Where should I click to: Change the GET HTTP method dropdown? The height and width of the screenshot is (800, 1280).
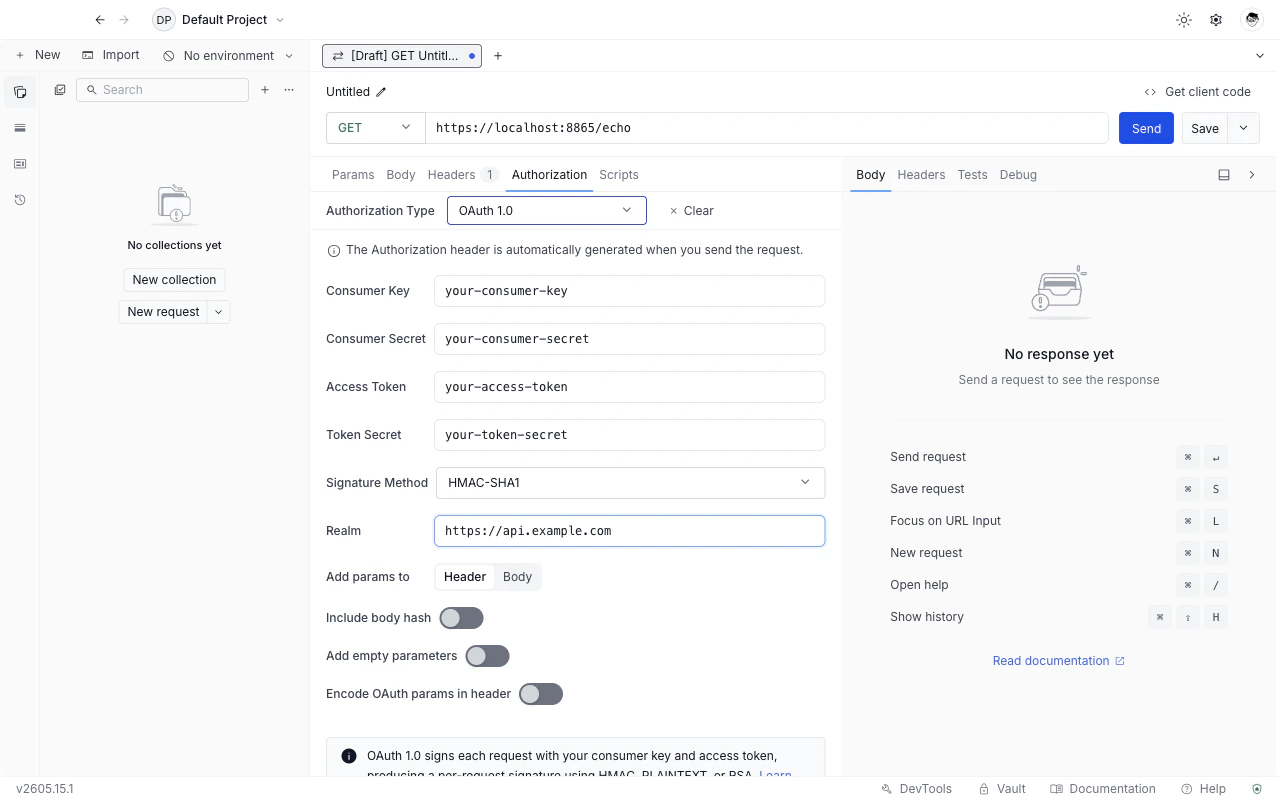tap(376, 128)
